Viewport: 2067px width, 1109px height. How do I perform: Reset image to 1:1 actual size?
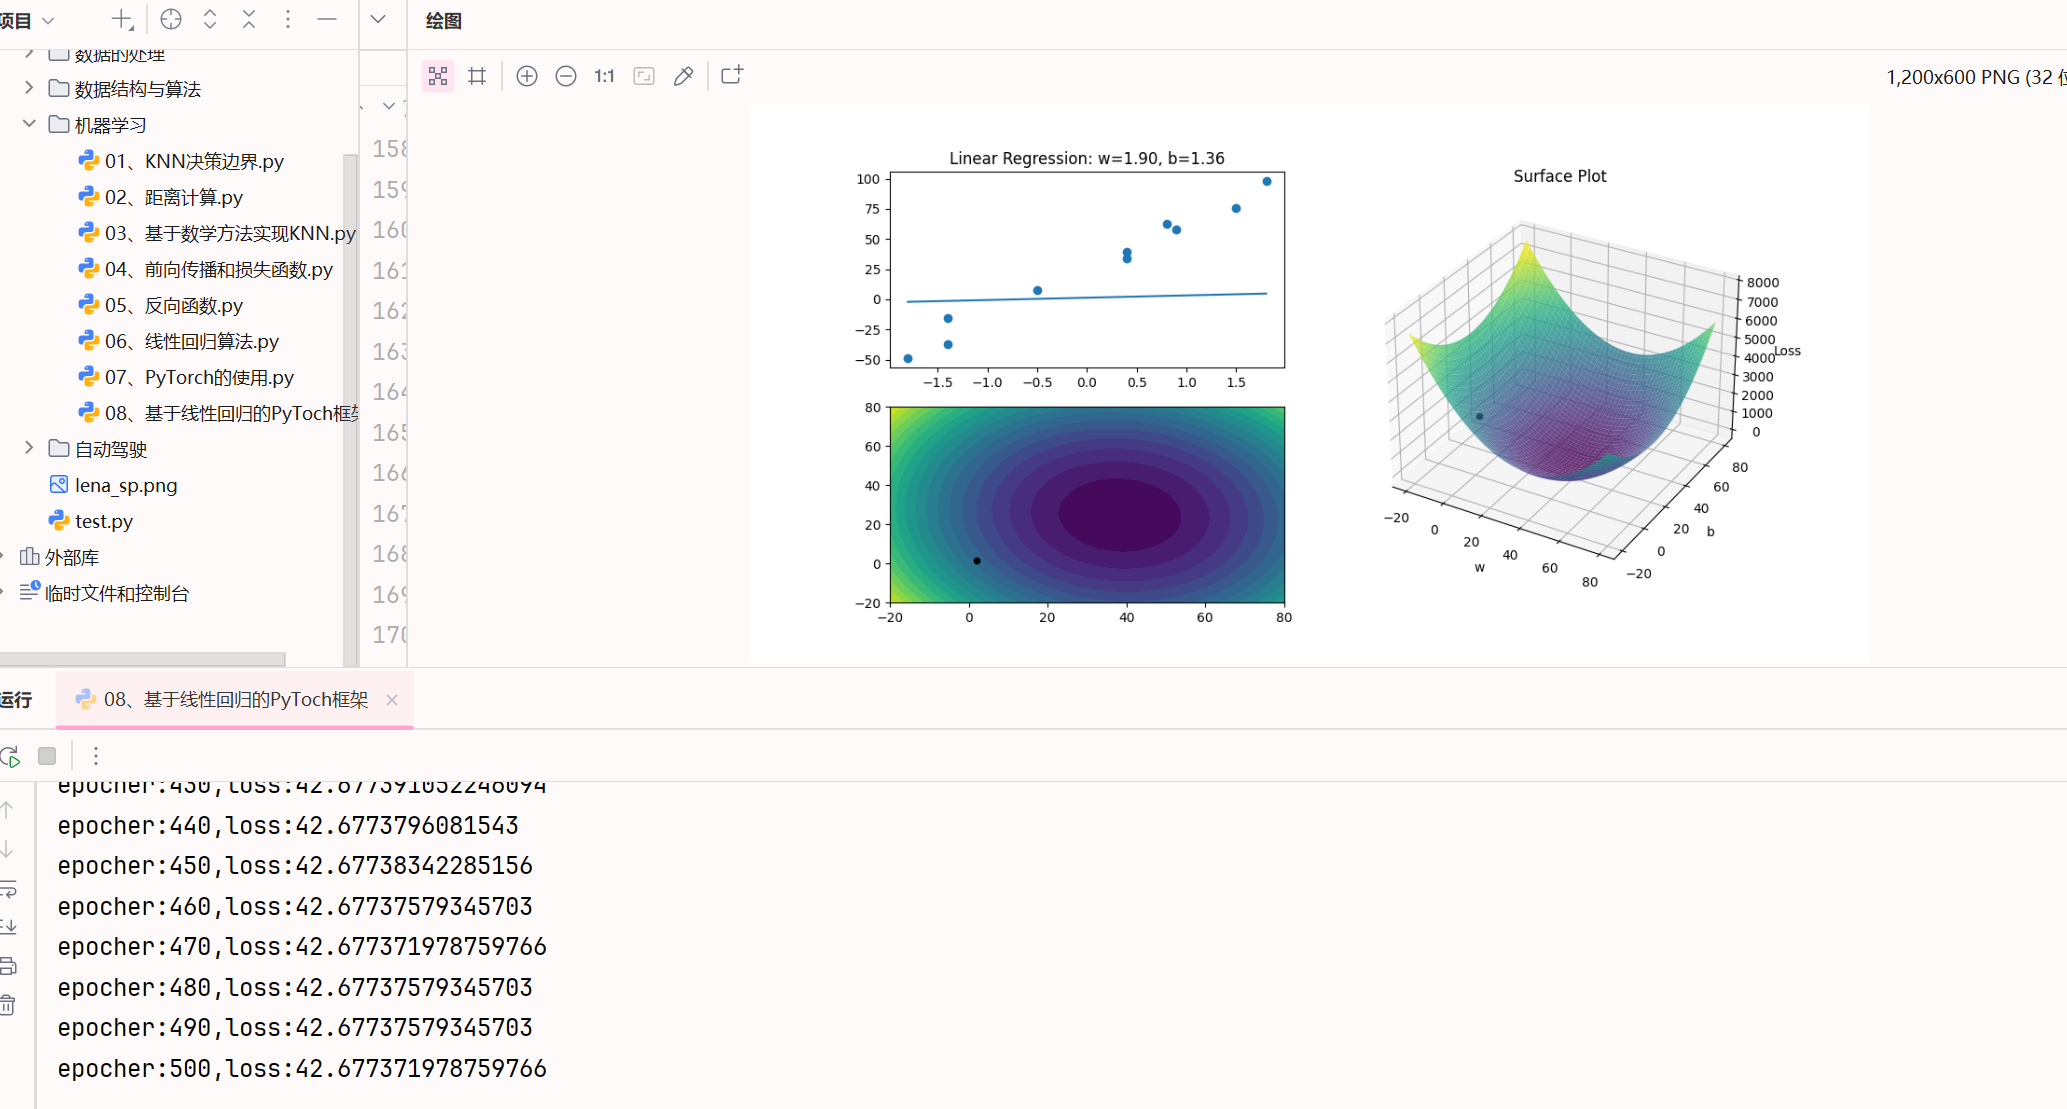(604, 76)
